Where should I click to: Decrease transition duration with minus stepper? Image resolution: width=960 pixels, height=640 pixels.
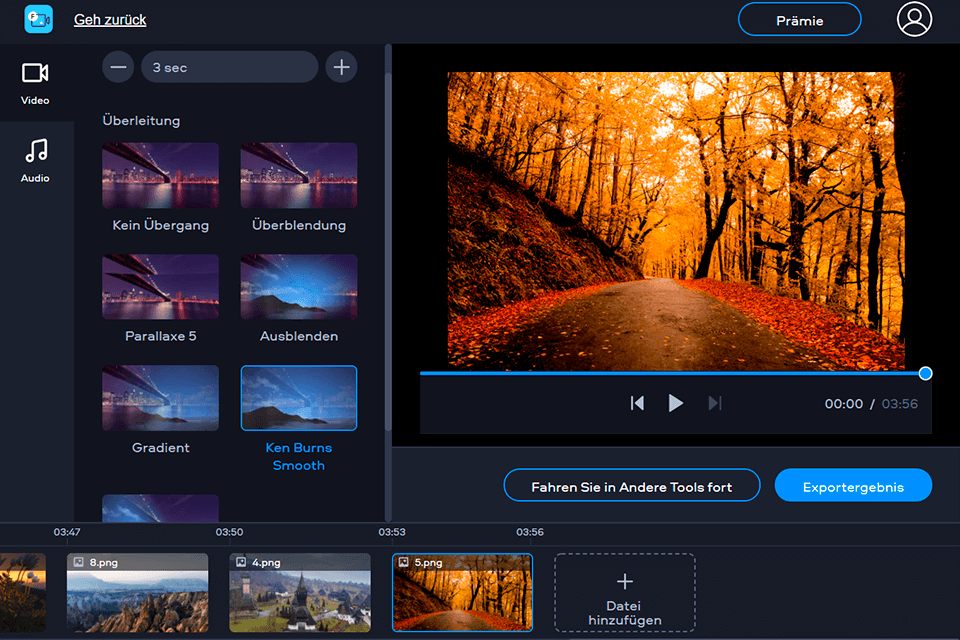click(x=117, y=67)
